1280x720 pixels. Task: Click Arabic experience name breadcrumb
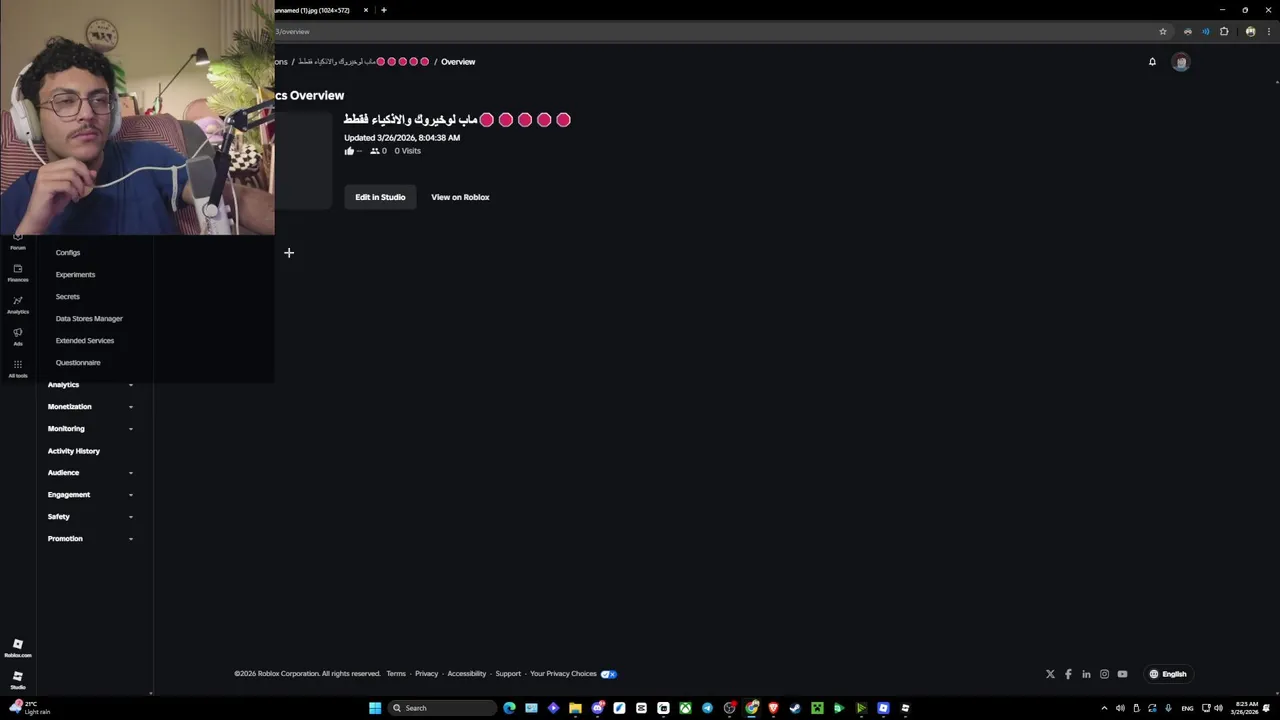tap(364, 62)
